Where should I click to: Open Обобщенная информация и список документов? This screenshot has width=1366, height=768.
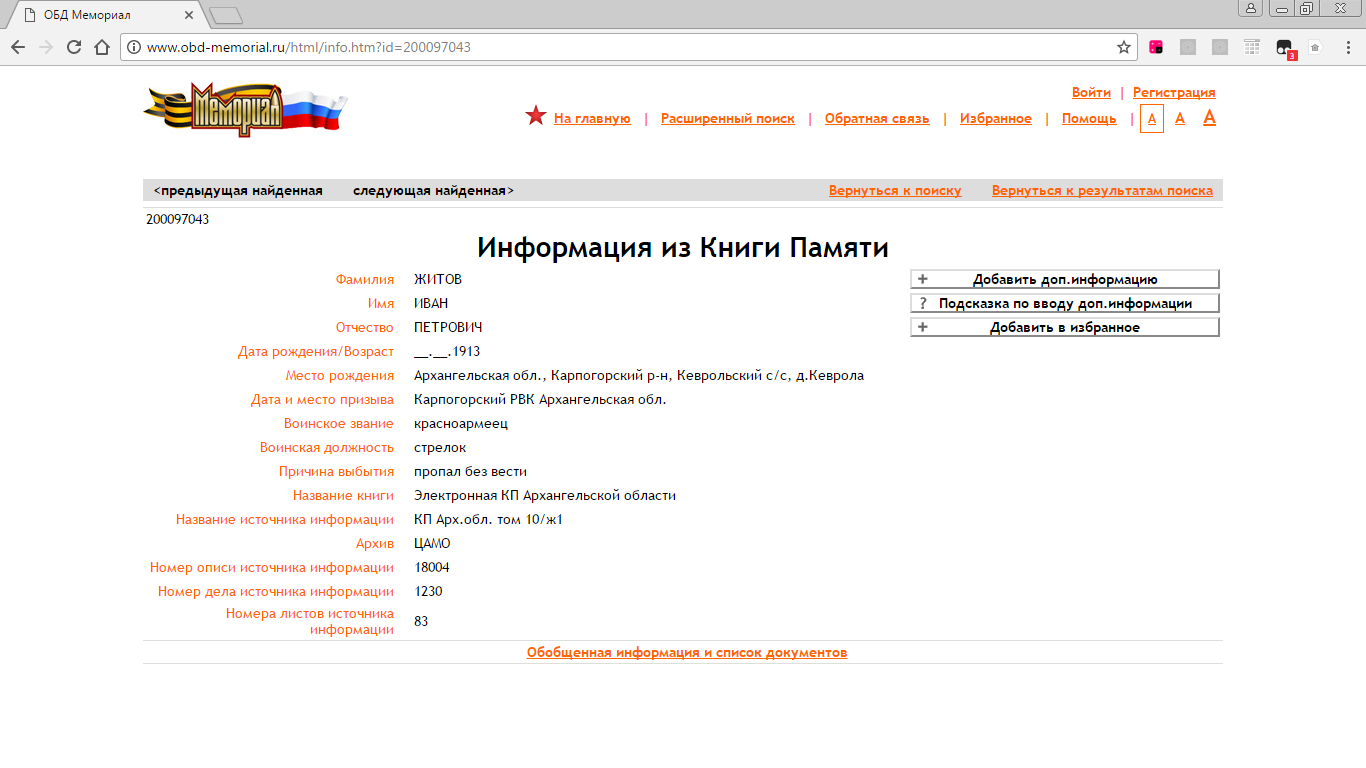pos(687,653)
